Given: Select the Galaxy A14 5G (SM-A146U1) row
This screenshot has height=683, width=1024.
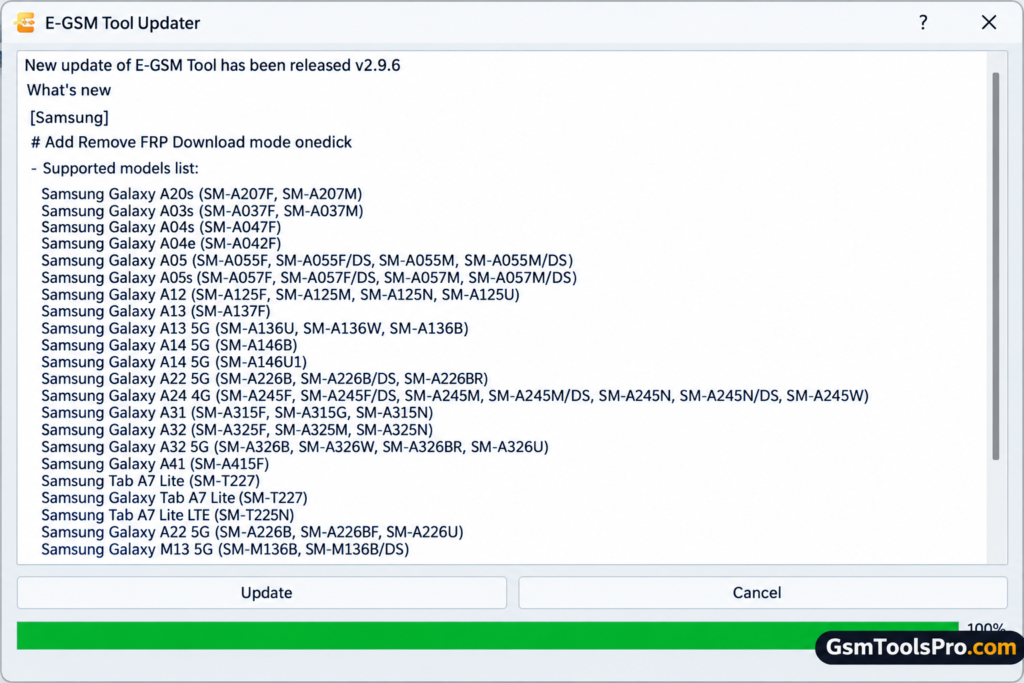Looking at the screenshot, I should tap(174, 362).
